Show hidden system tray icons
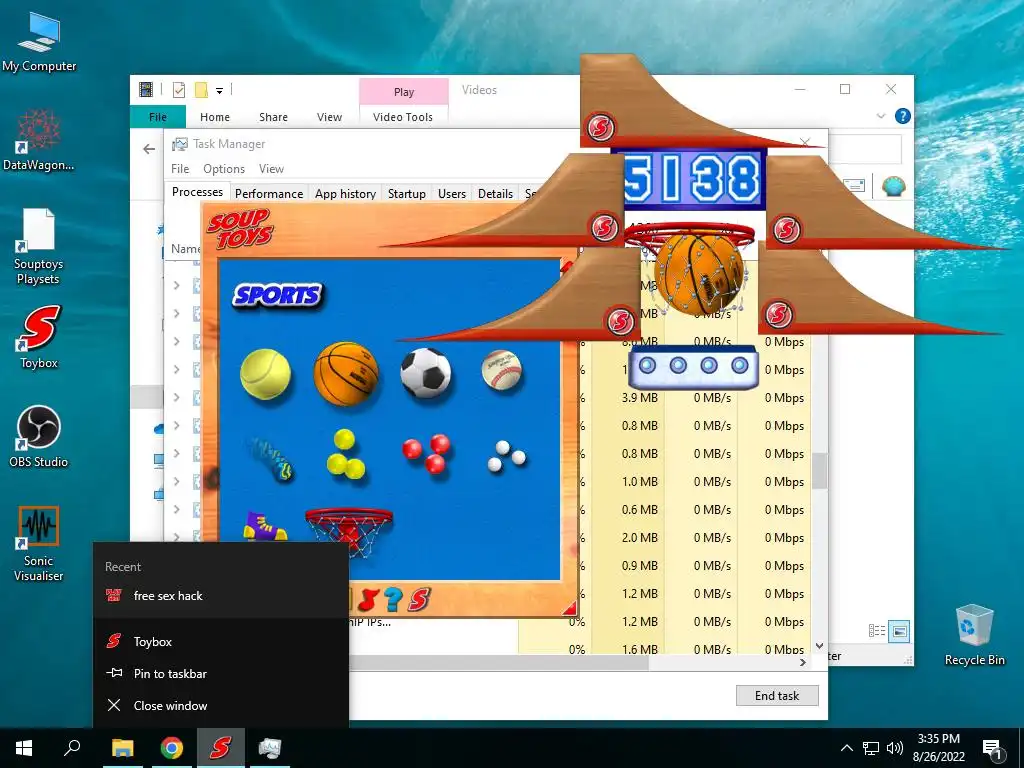This screenshot has width=1024, height=768. coord(846,748)
